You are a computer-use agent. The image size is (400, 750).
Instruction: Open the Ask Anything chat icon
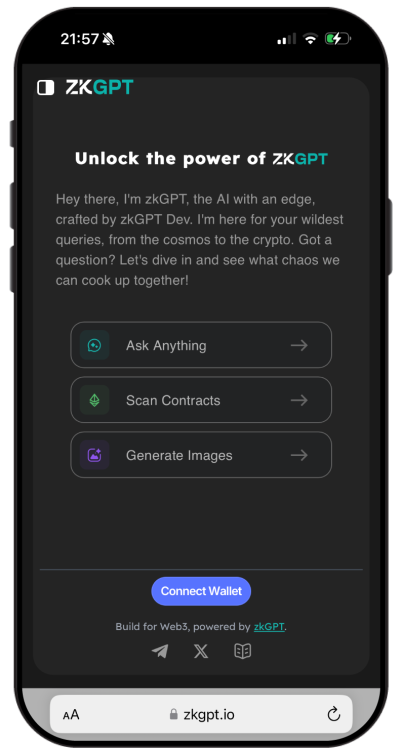(x=95, y=345)
